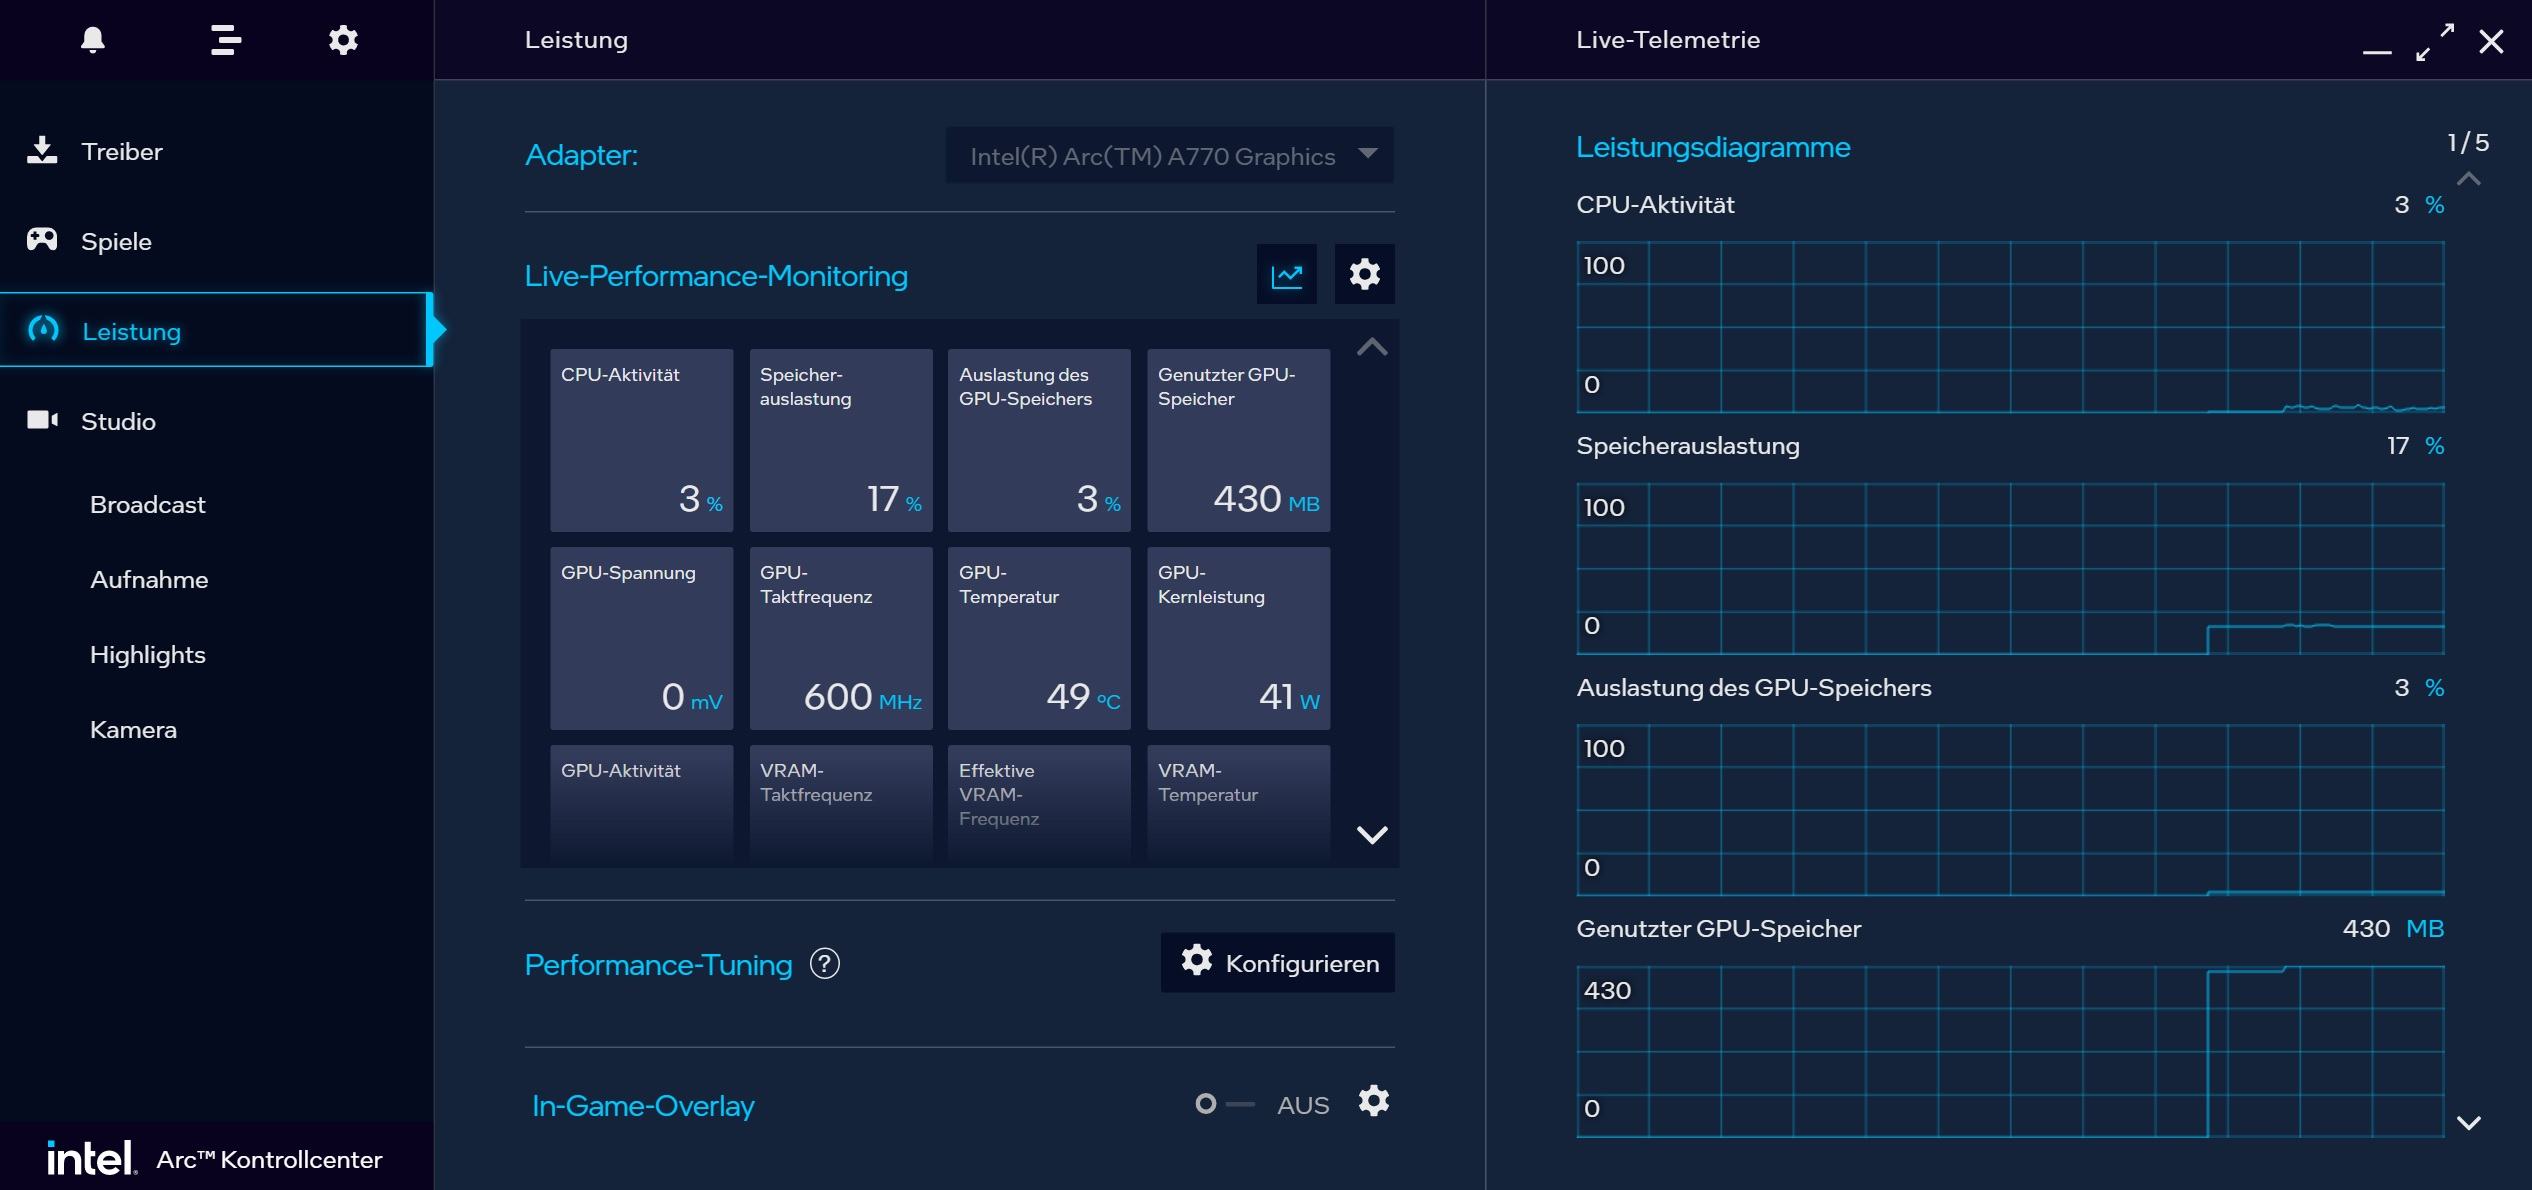Toggle the In-Game-Overlay switch on
Image resolution: width=2532 pixels, height=1190 pixels.
point(1224,1104)
